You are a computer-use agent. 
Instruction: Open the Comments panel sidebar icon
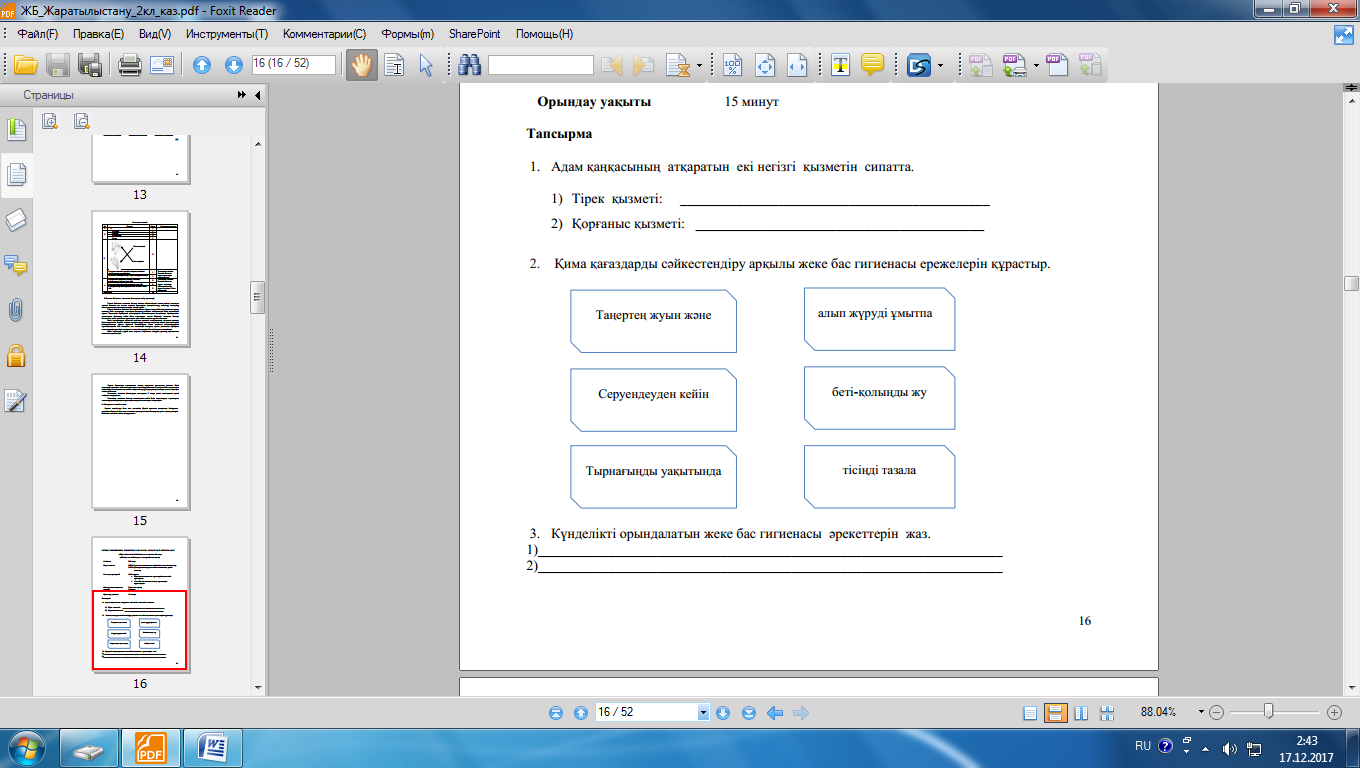coord(16,265)
